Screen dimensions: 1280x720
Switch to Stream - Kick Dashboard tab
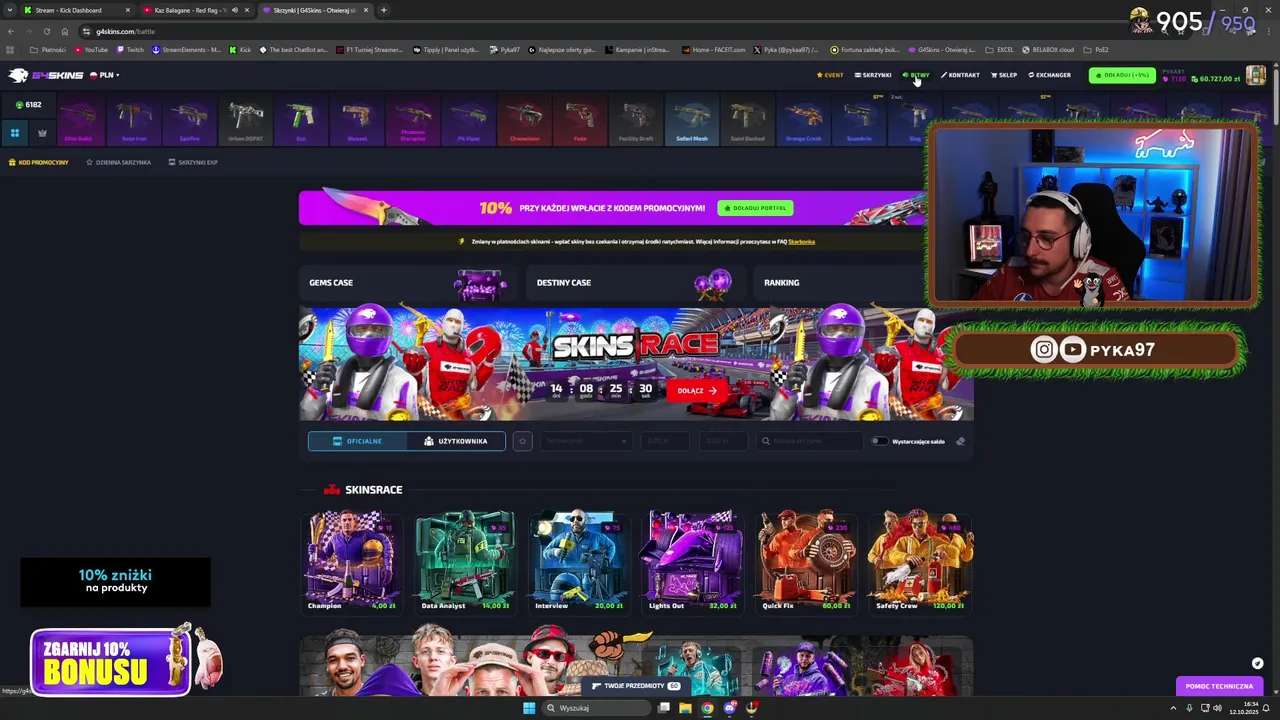point(76,10)
